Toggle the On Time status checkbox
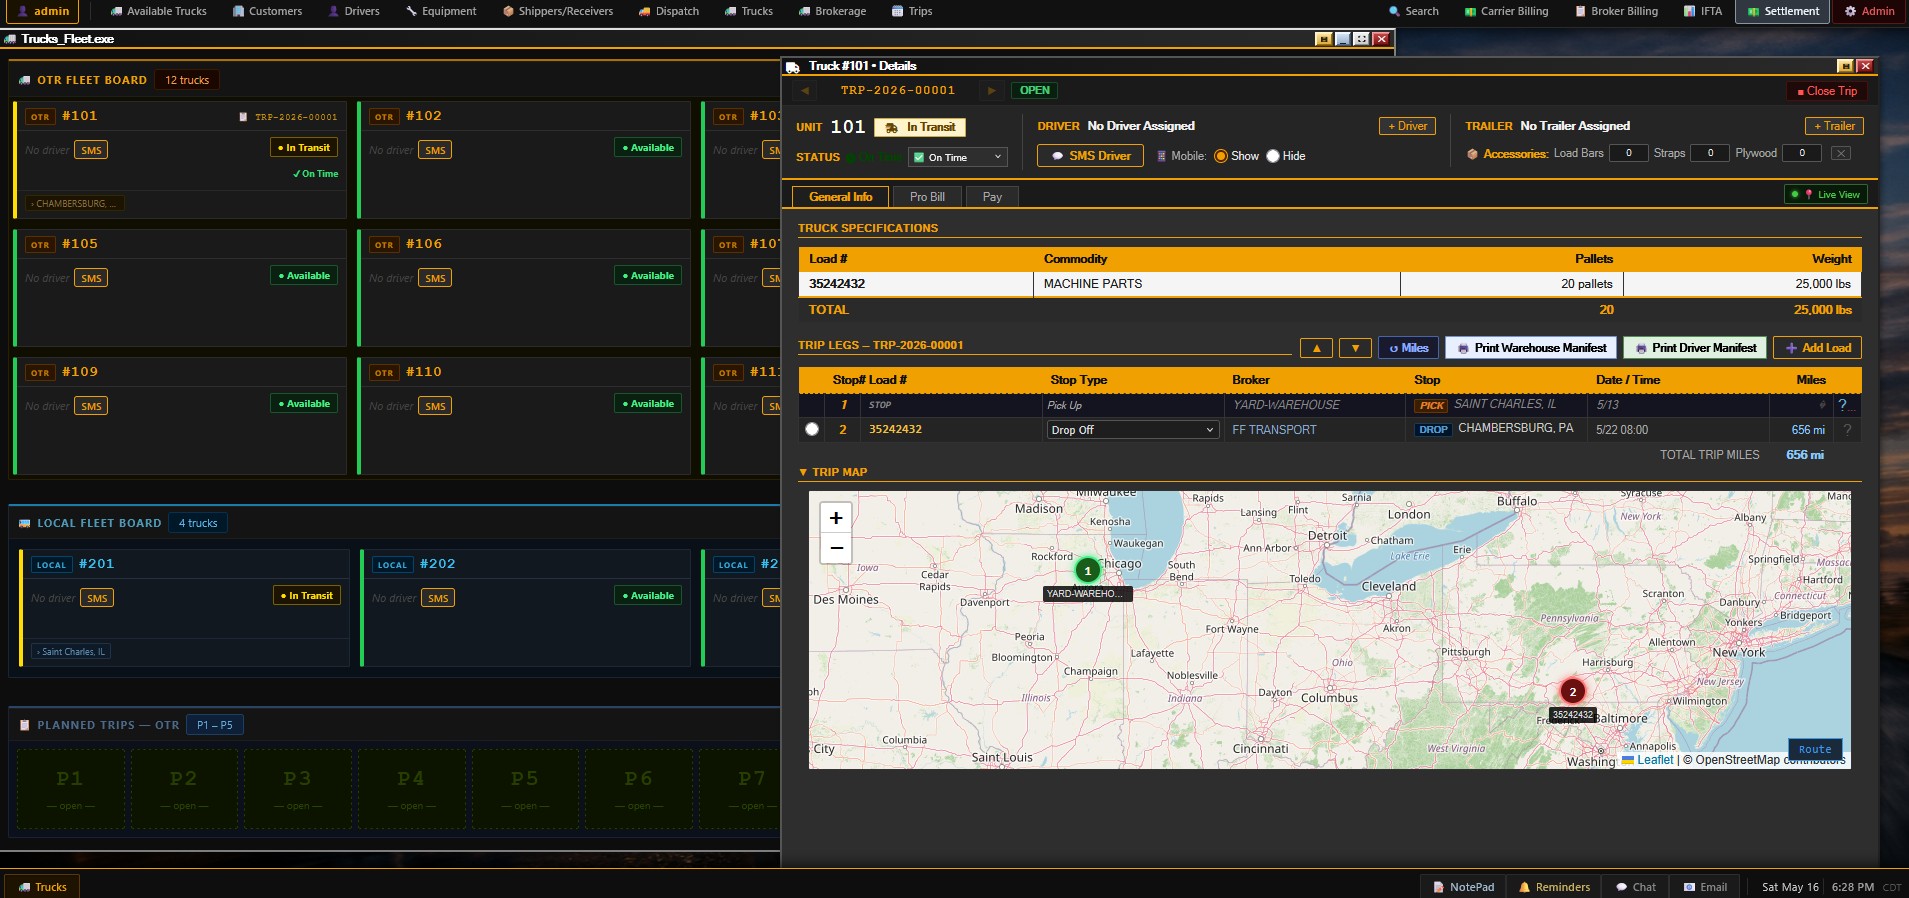1909x898 pixels. pyautogui.click(x=919, y=158)
